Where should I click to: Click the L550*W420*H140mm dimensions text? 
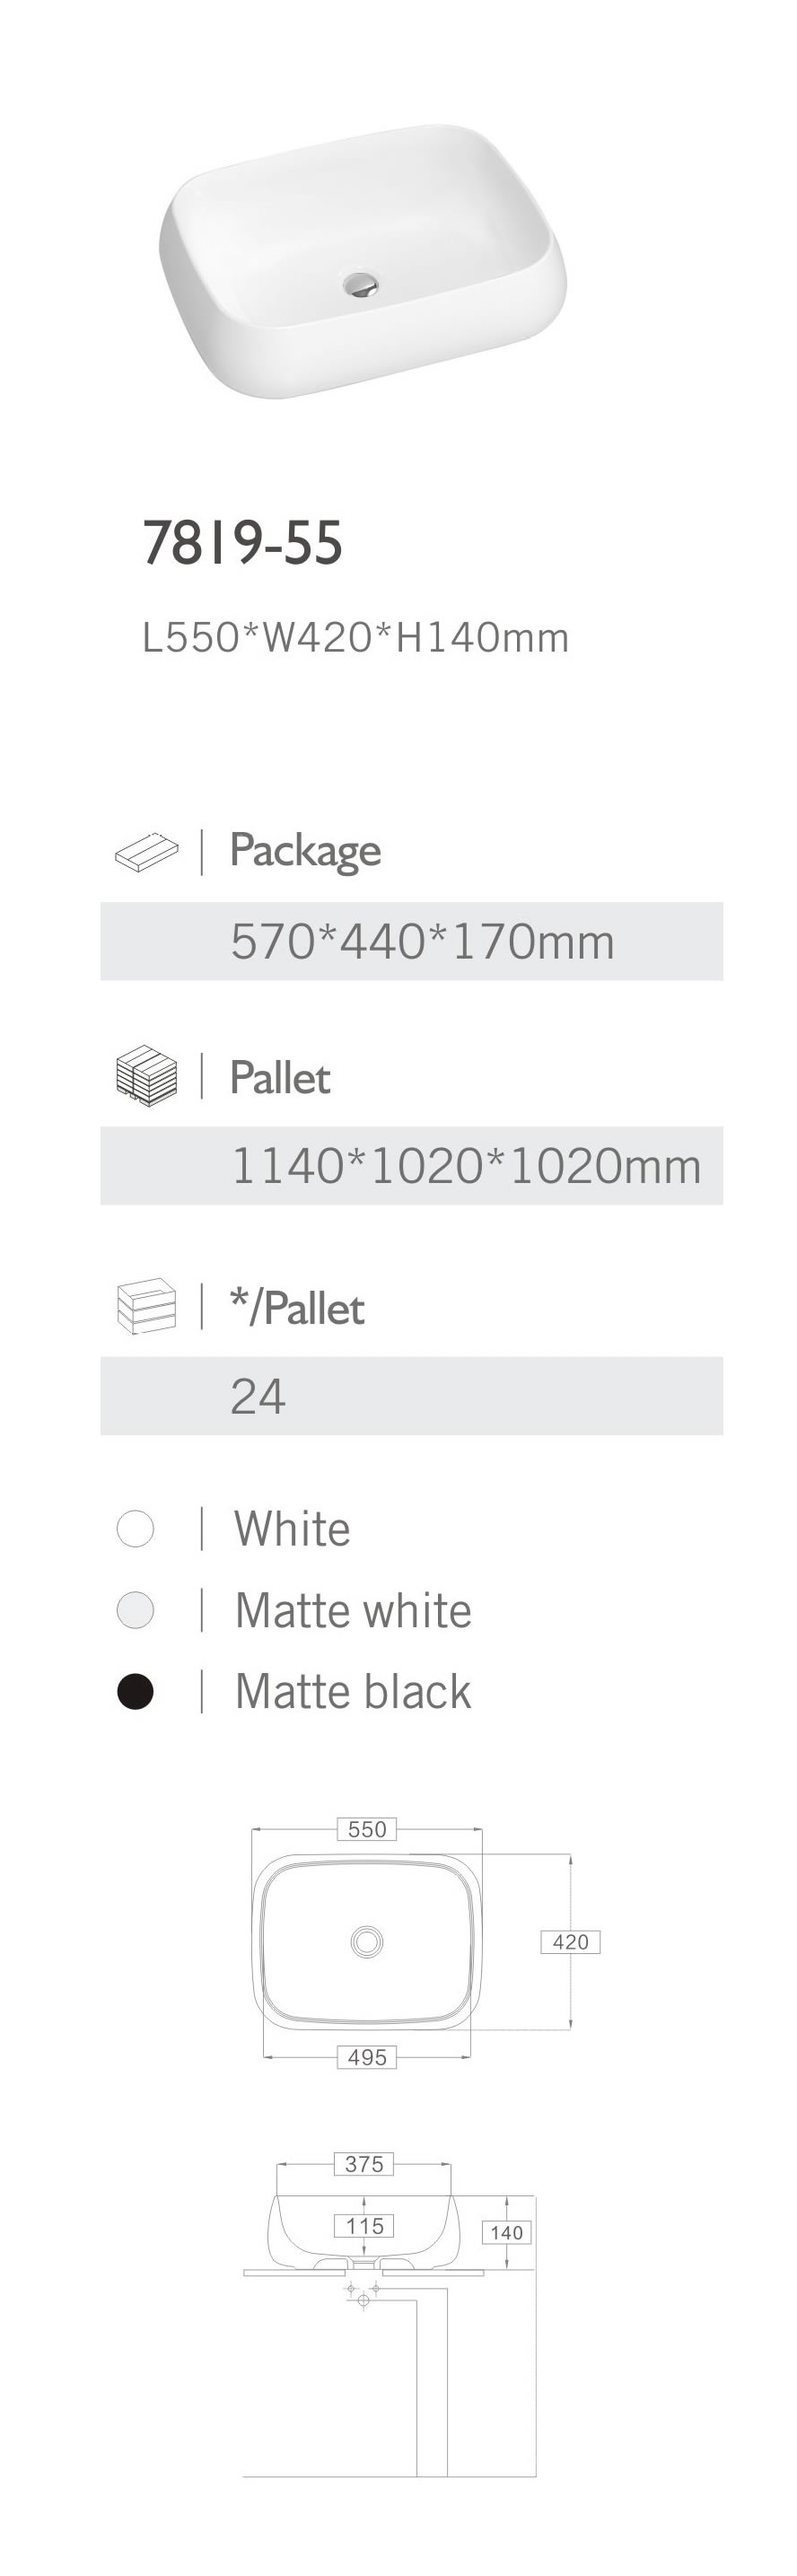point(355,637)
